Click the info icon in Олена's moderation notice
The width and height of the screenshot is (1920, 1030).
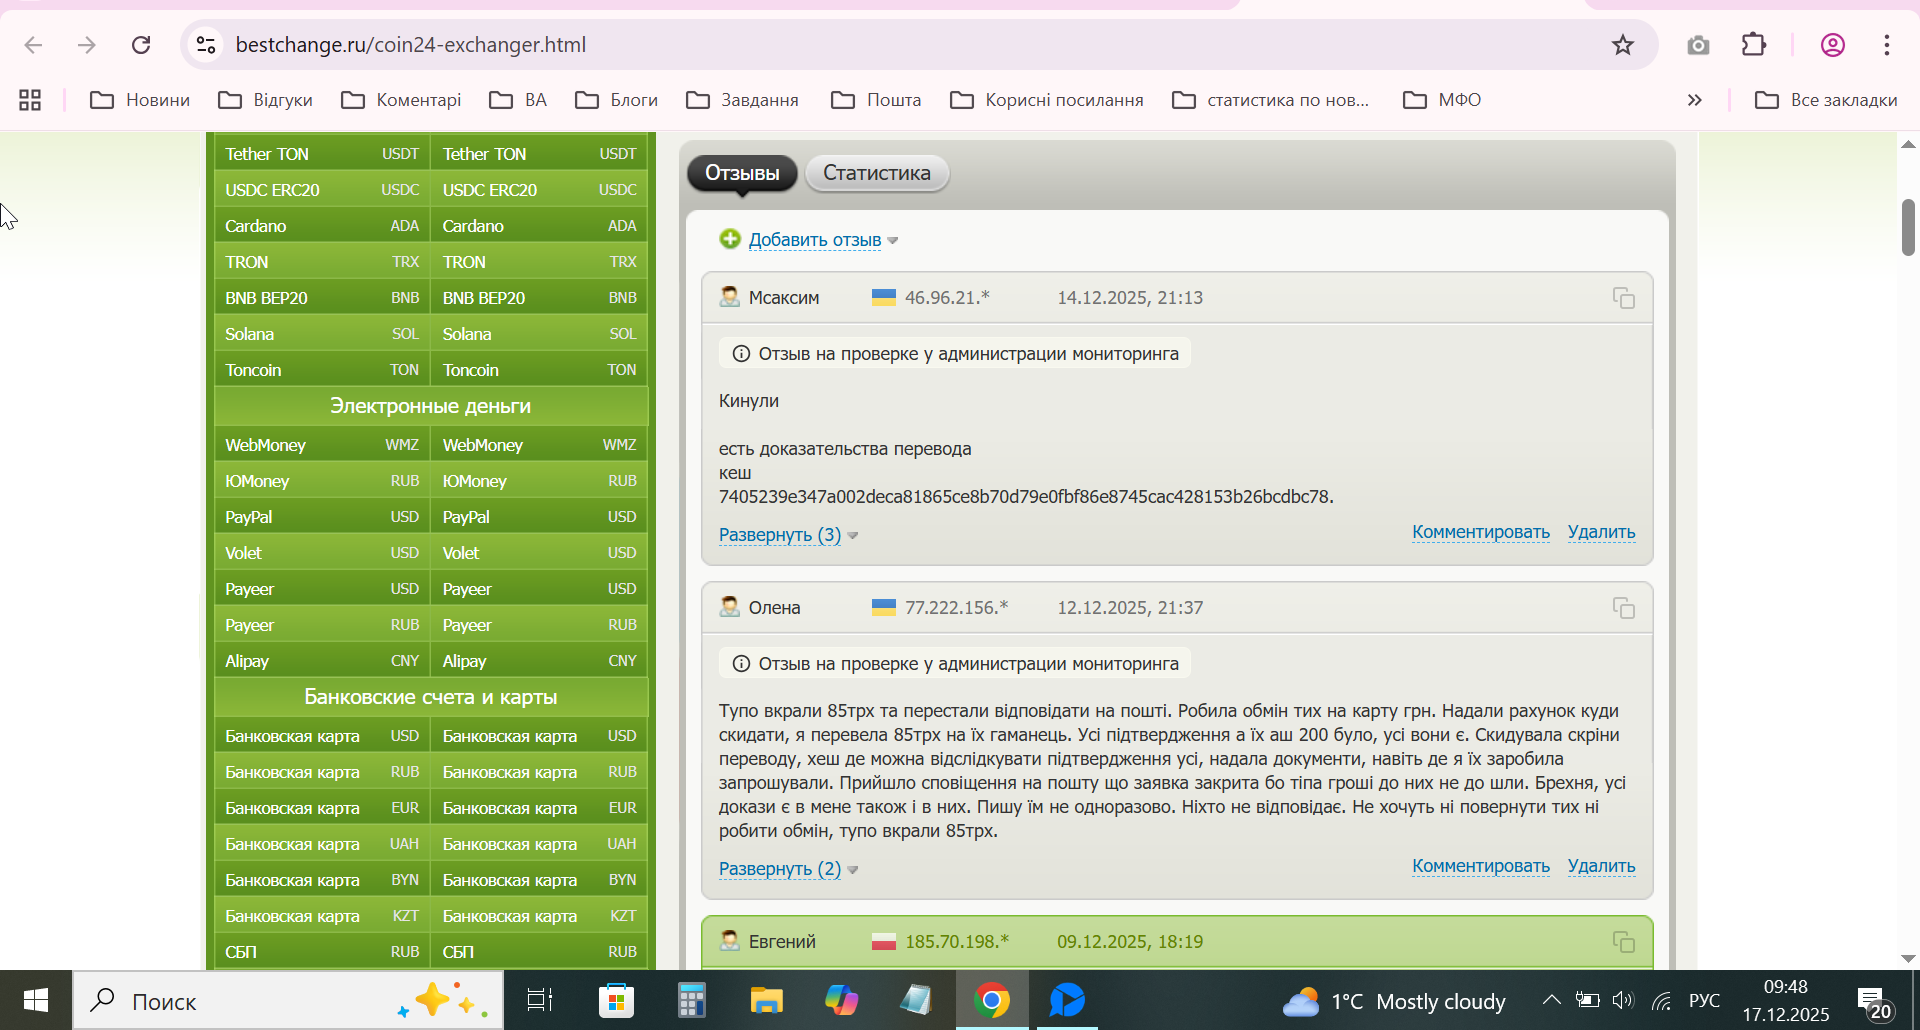(741, 664)
